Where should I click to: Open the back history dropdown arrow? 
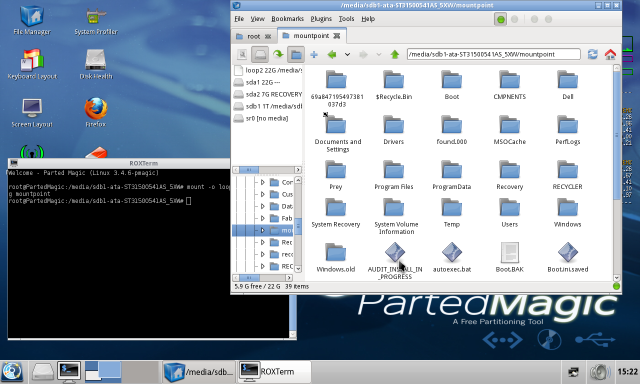[x=347, y=54]
